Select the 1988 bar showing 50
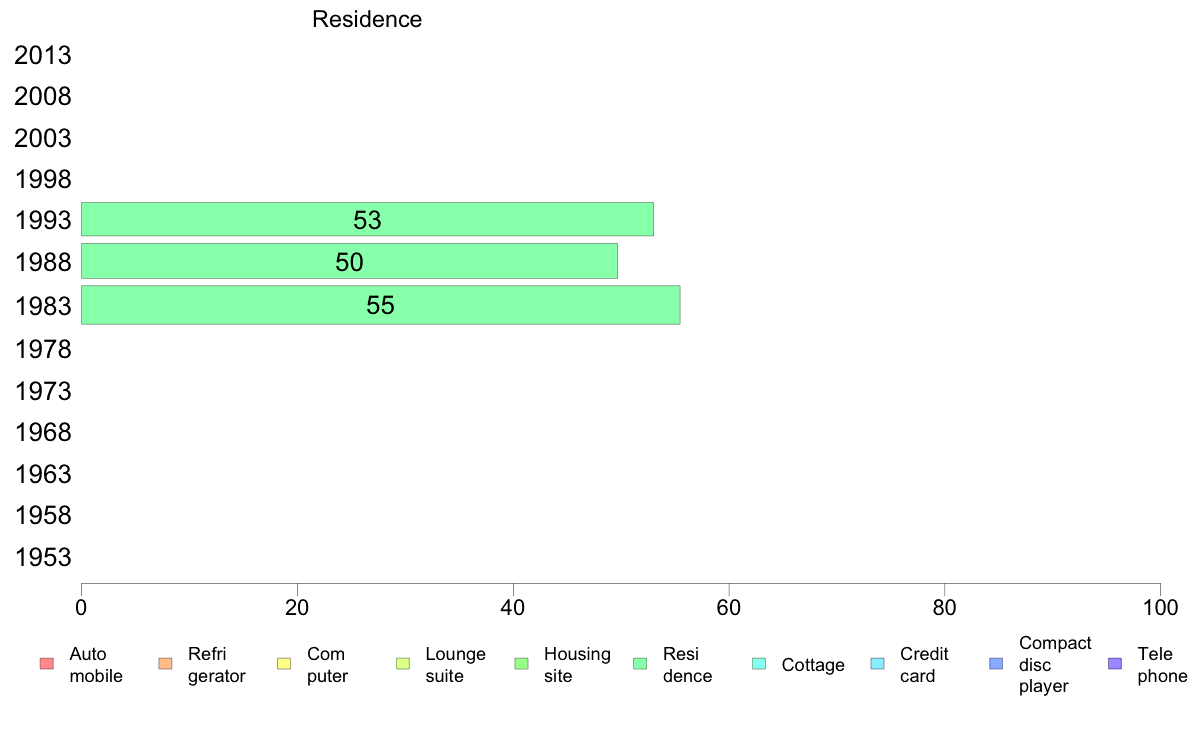This screenshot has height=736, width=1188. [349, 261]
